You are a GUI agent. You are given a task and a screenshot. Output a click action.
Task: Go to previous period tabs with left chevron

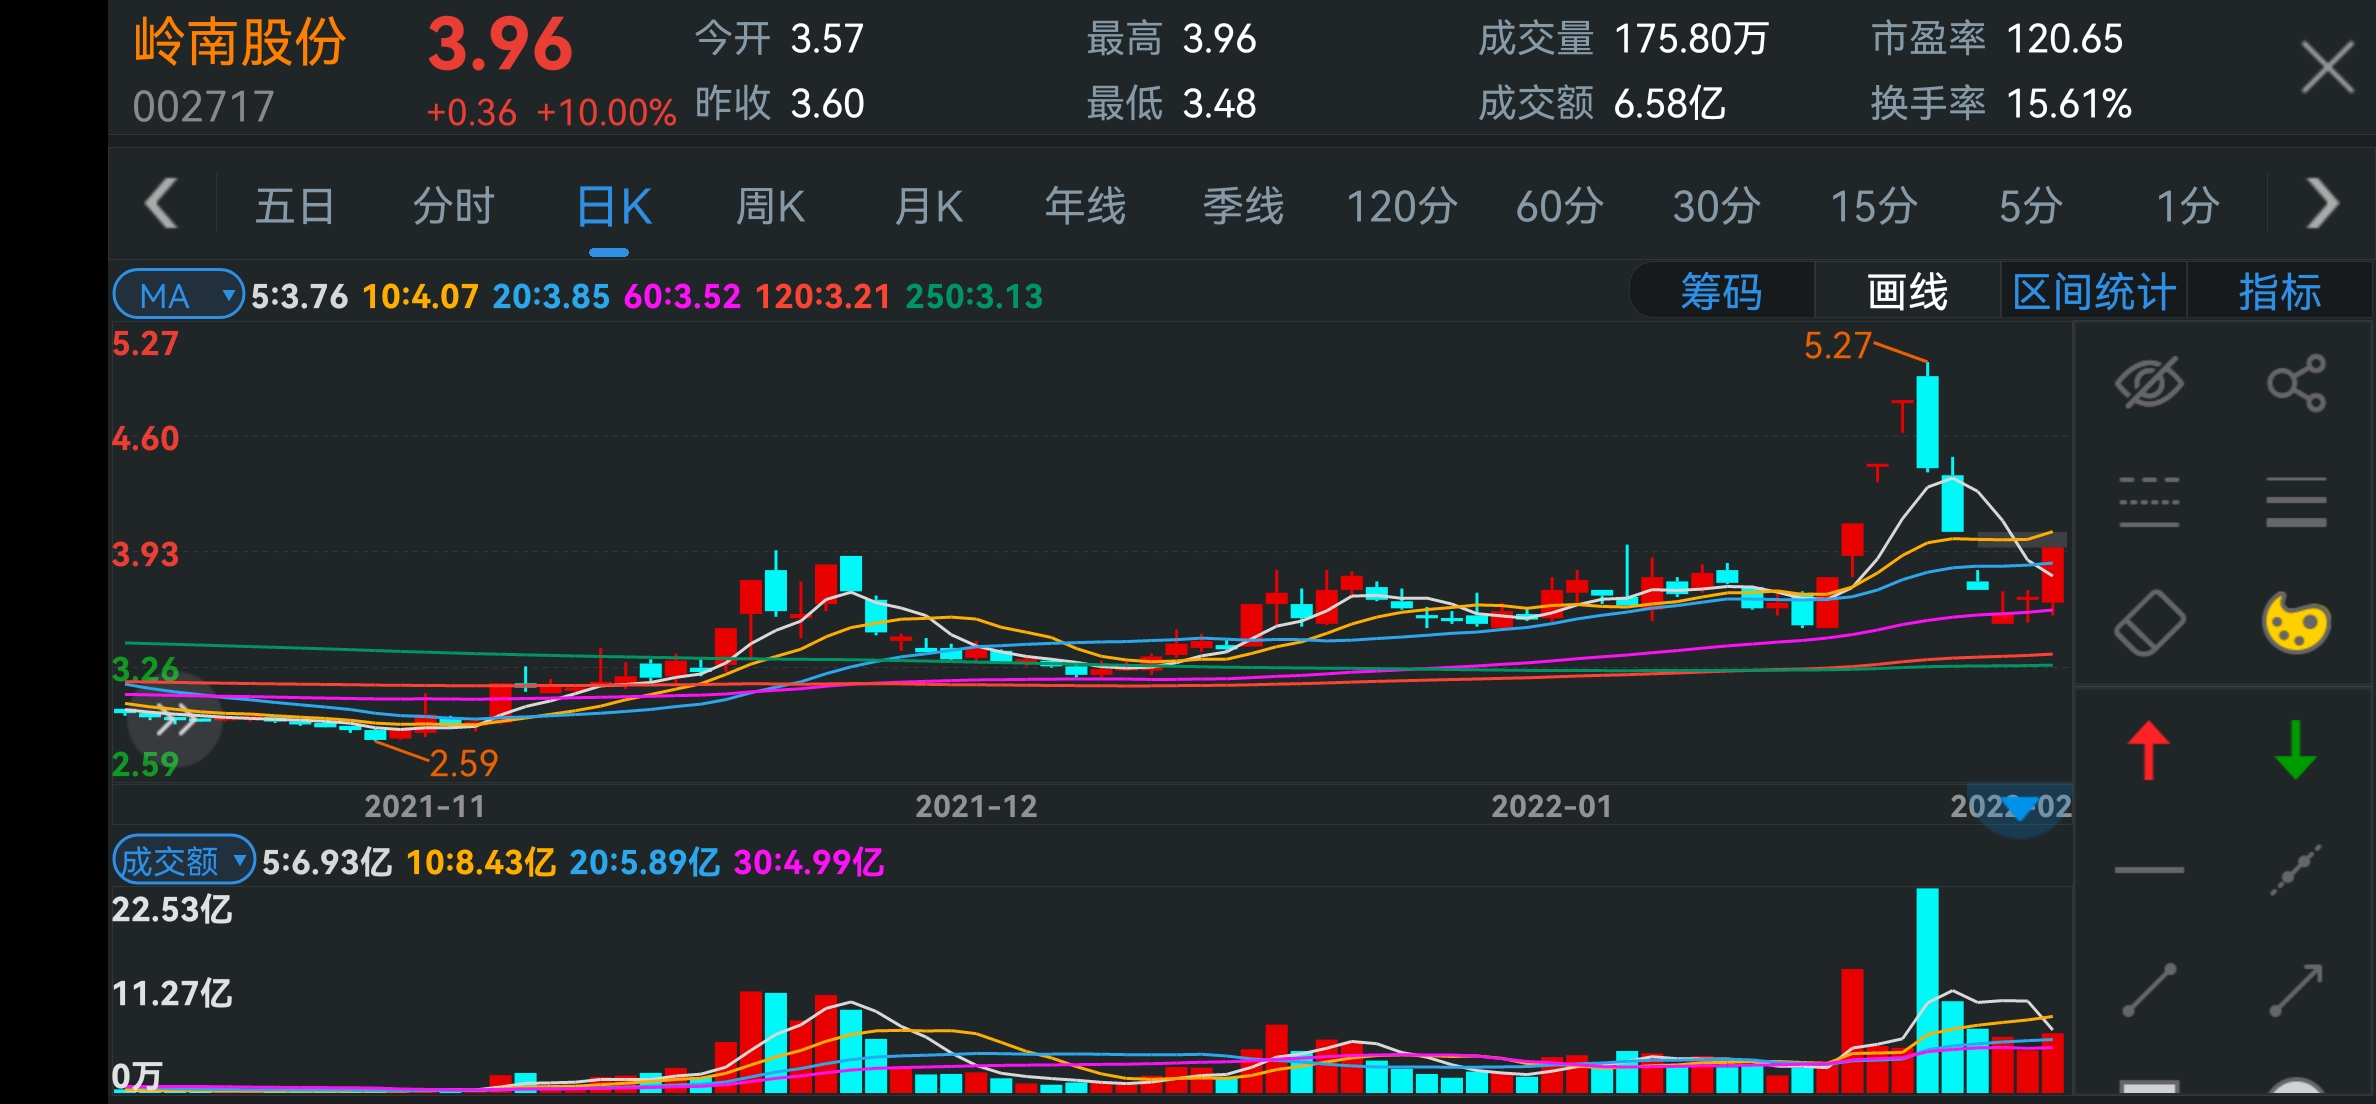click(x=162, y=204)
